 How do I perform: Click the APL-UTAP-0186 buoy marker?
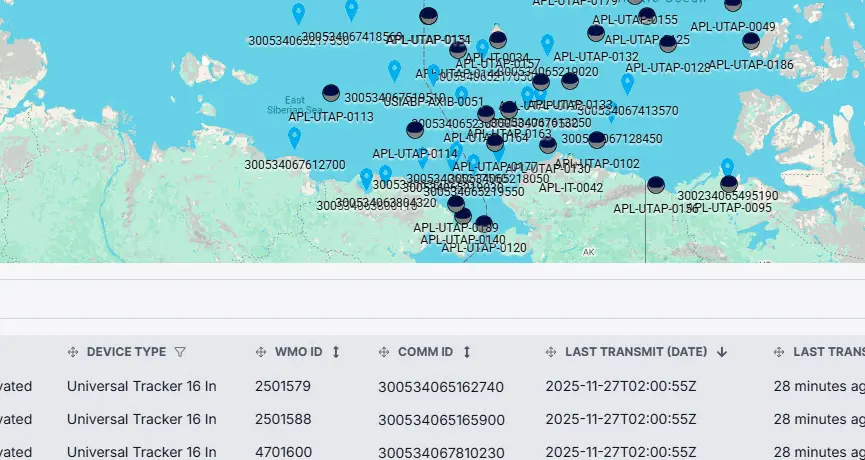[751, 41]
